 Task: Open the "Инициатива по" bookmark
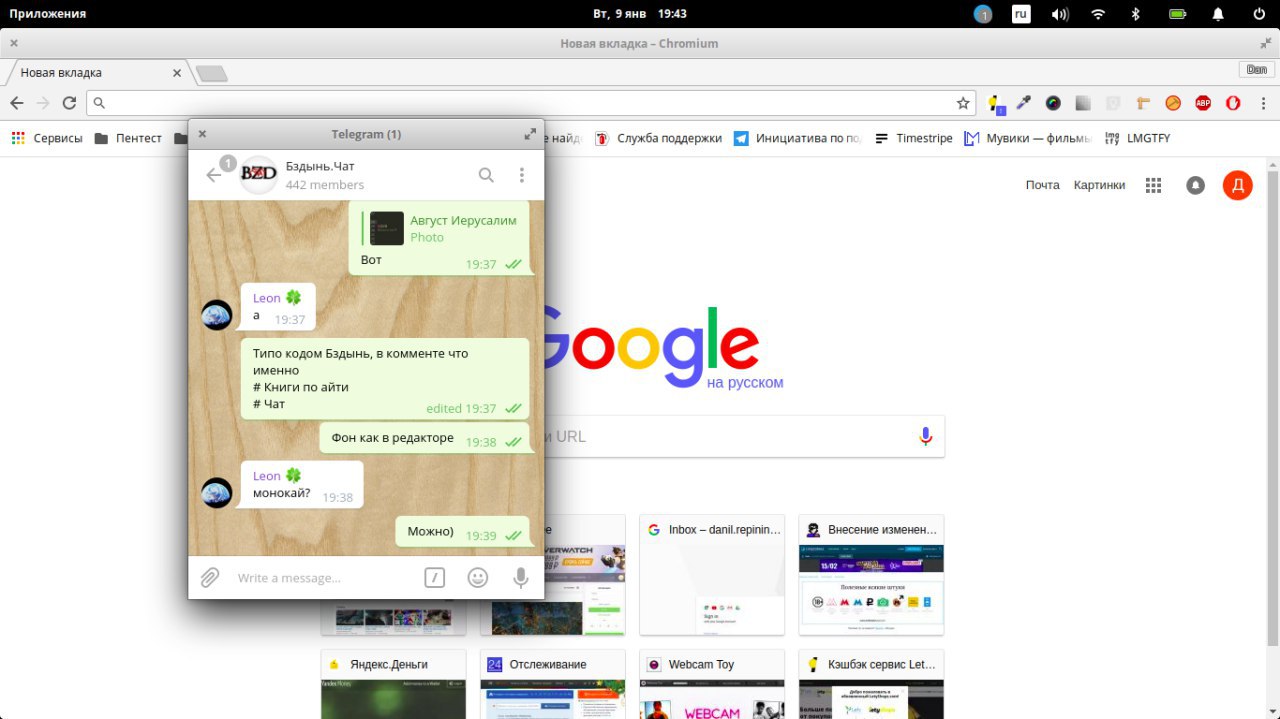tap(797, 138)
